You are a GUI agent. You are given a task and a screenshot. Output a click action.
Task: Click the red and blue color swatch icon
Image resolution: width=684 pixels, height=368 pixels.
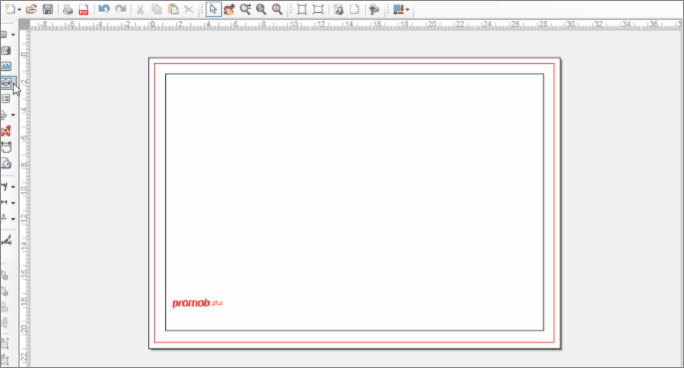tap(398, 9)
